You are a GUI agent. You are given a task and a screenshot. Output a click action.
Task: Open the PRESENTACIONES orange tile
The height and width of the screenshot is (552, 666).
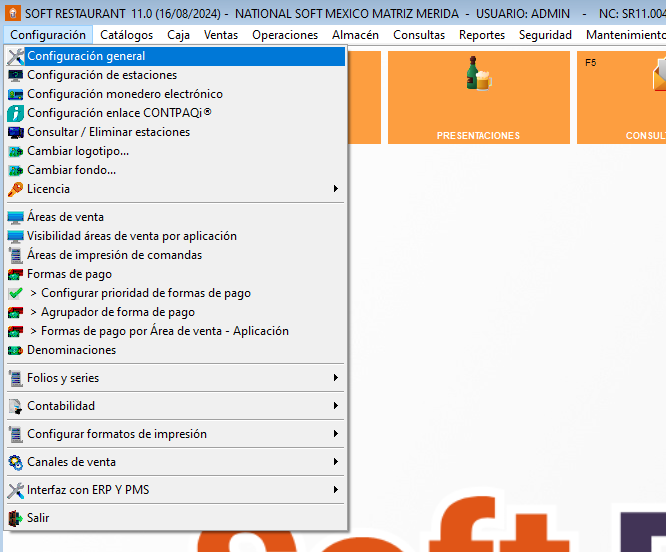tap(479, 98)
